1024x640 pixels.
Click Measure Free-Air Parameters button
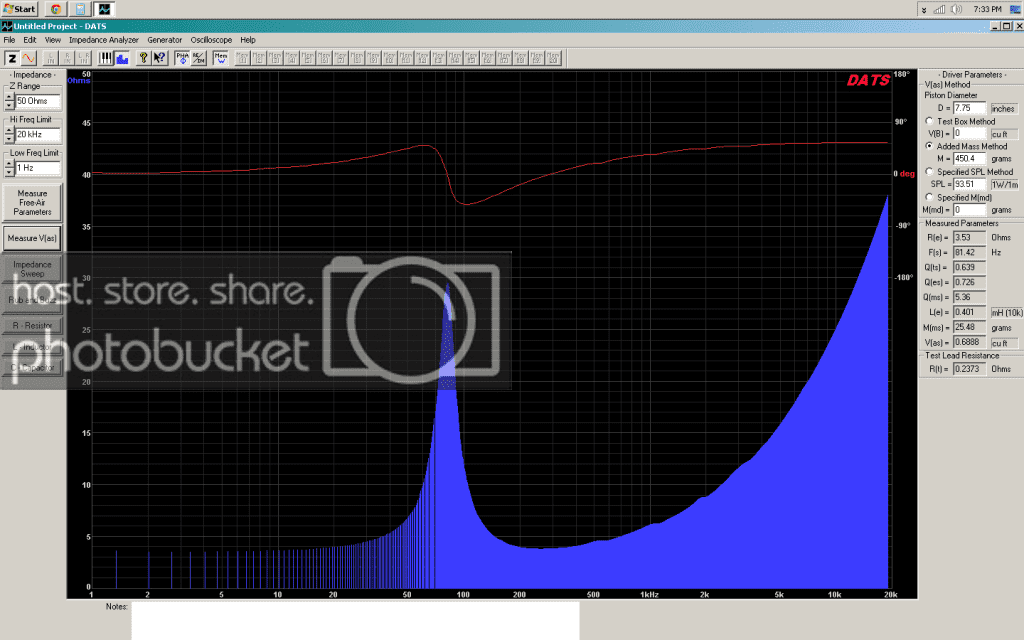[x=33, y=202]
